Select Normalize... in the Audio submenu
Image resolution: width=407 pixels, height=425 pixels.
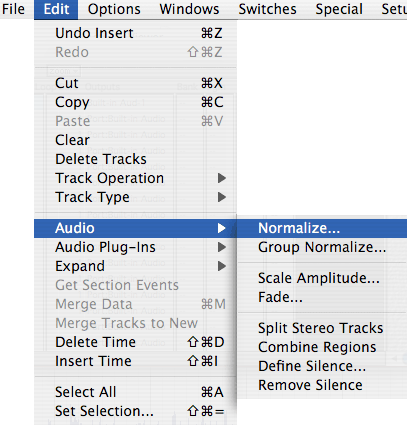(322, 228)
